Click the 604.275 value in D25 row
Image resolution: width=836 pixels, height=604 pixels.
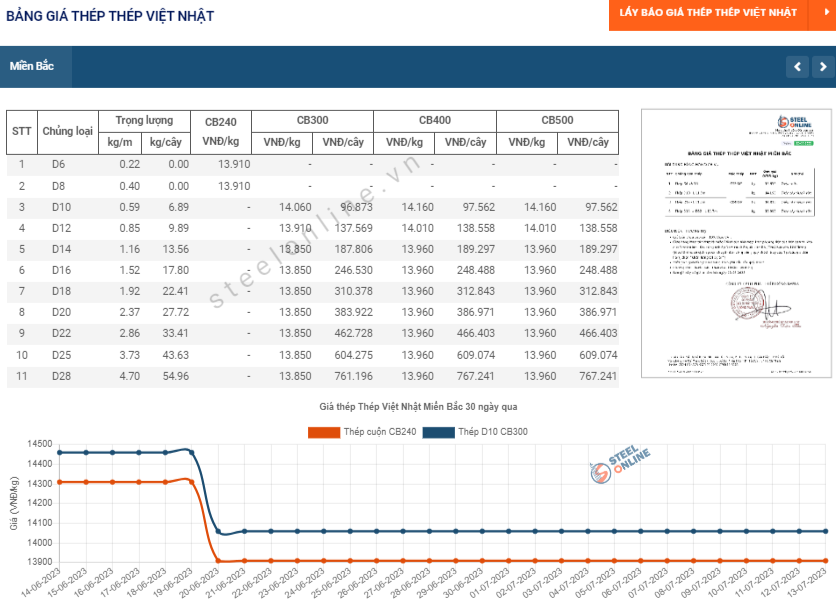pos(353,355)
